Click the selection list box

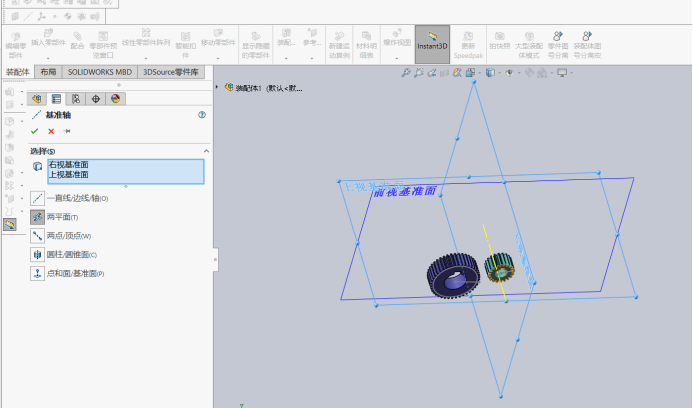[126, 172]
